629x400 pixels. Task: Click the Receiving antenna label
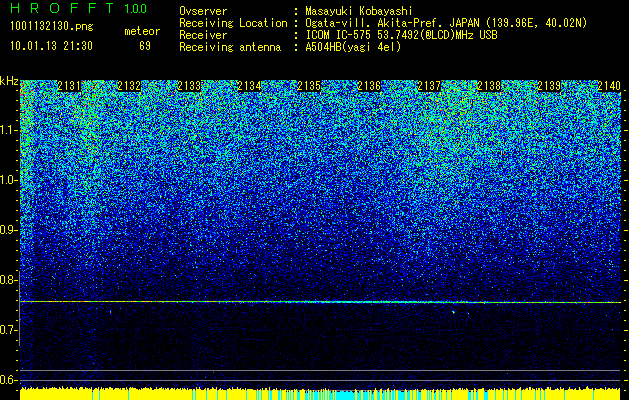click(230, 47)
